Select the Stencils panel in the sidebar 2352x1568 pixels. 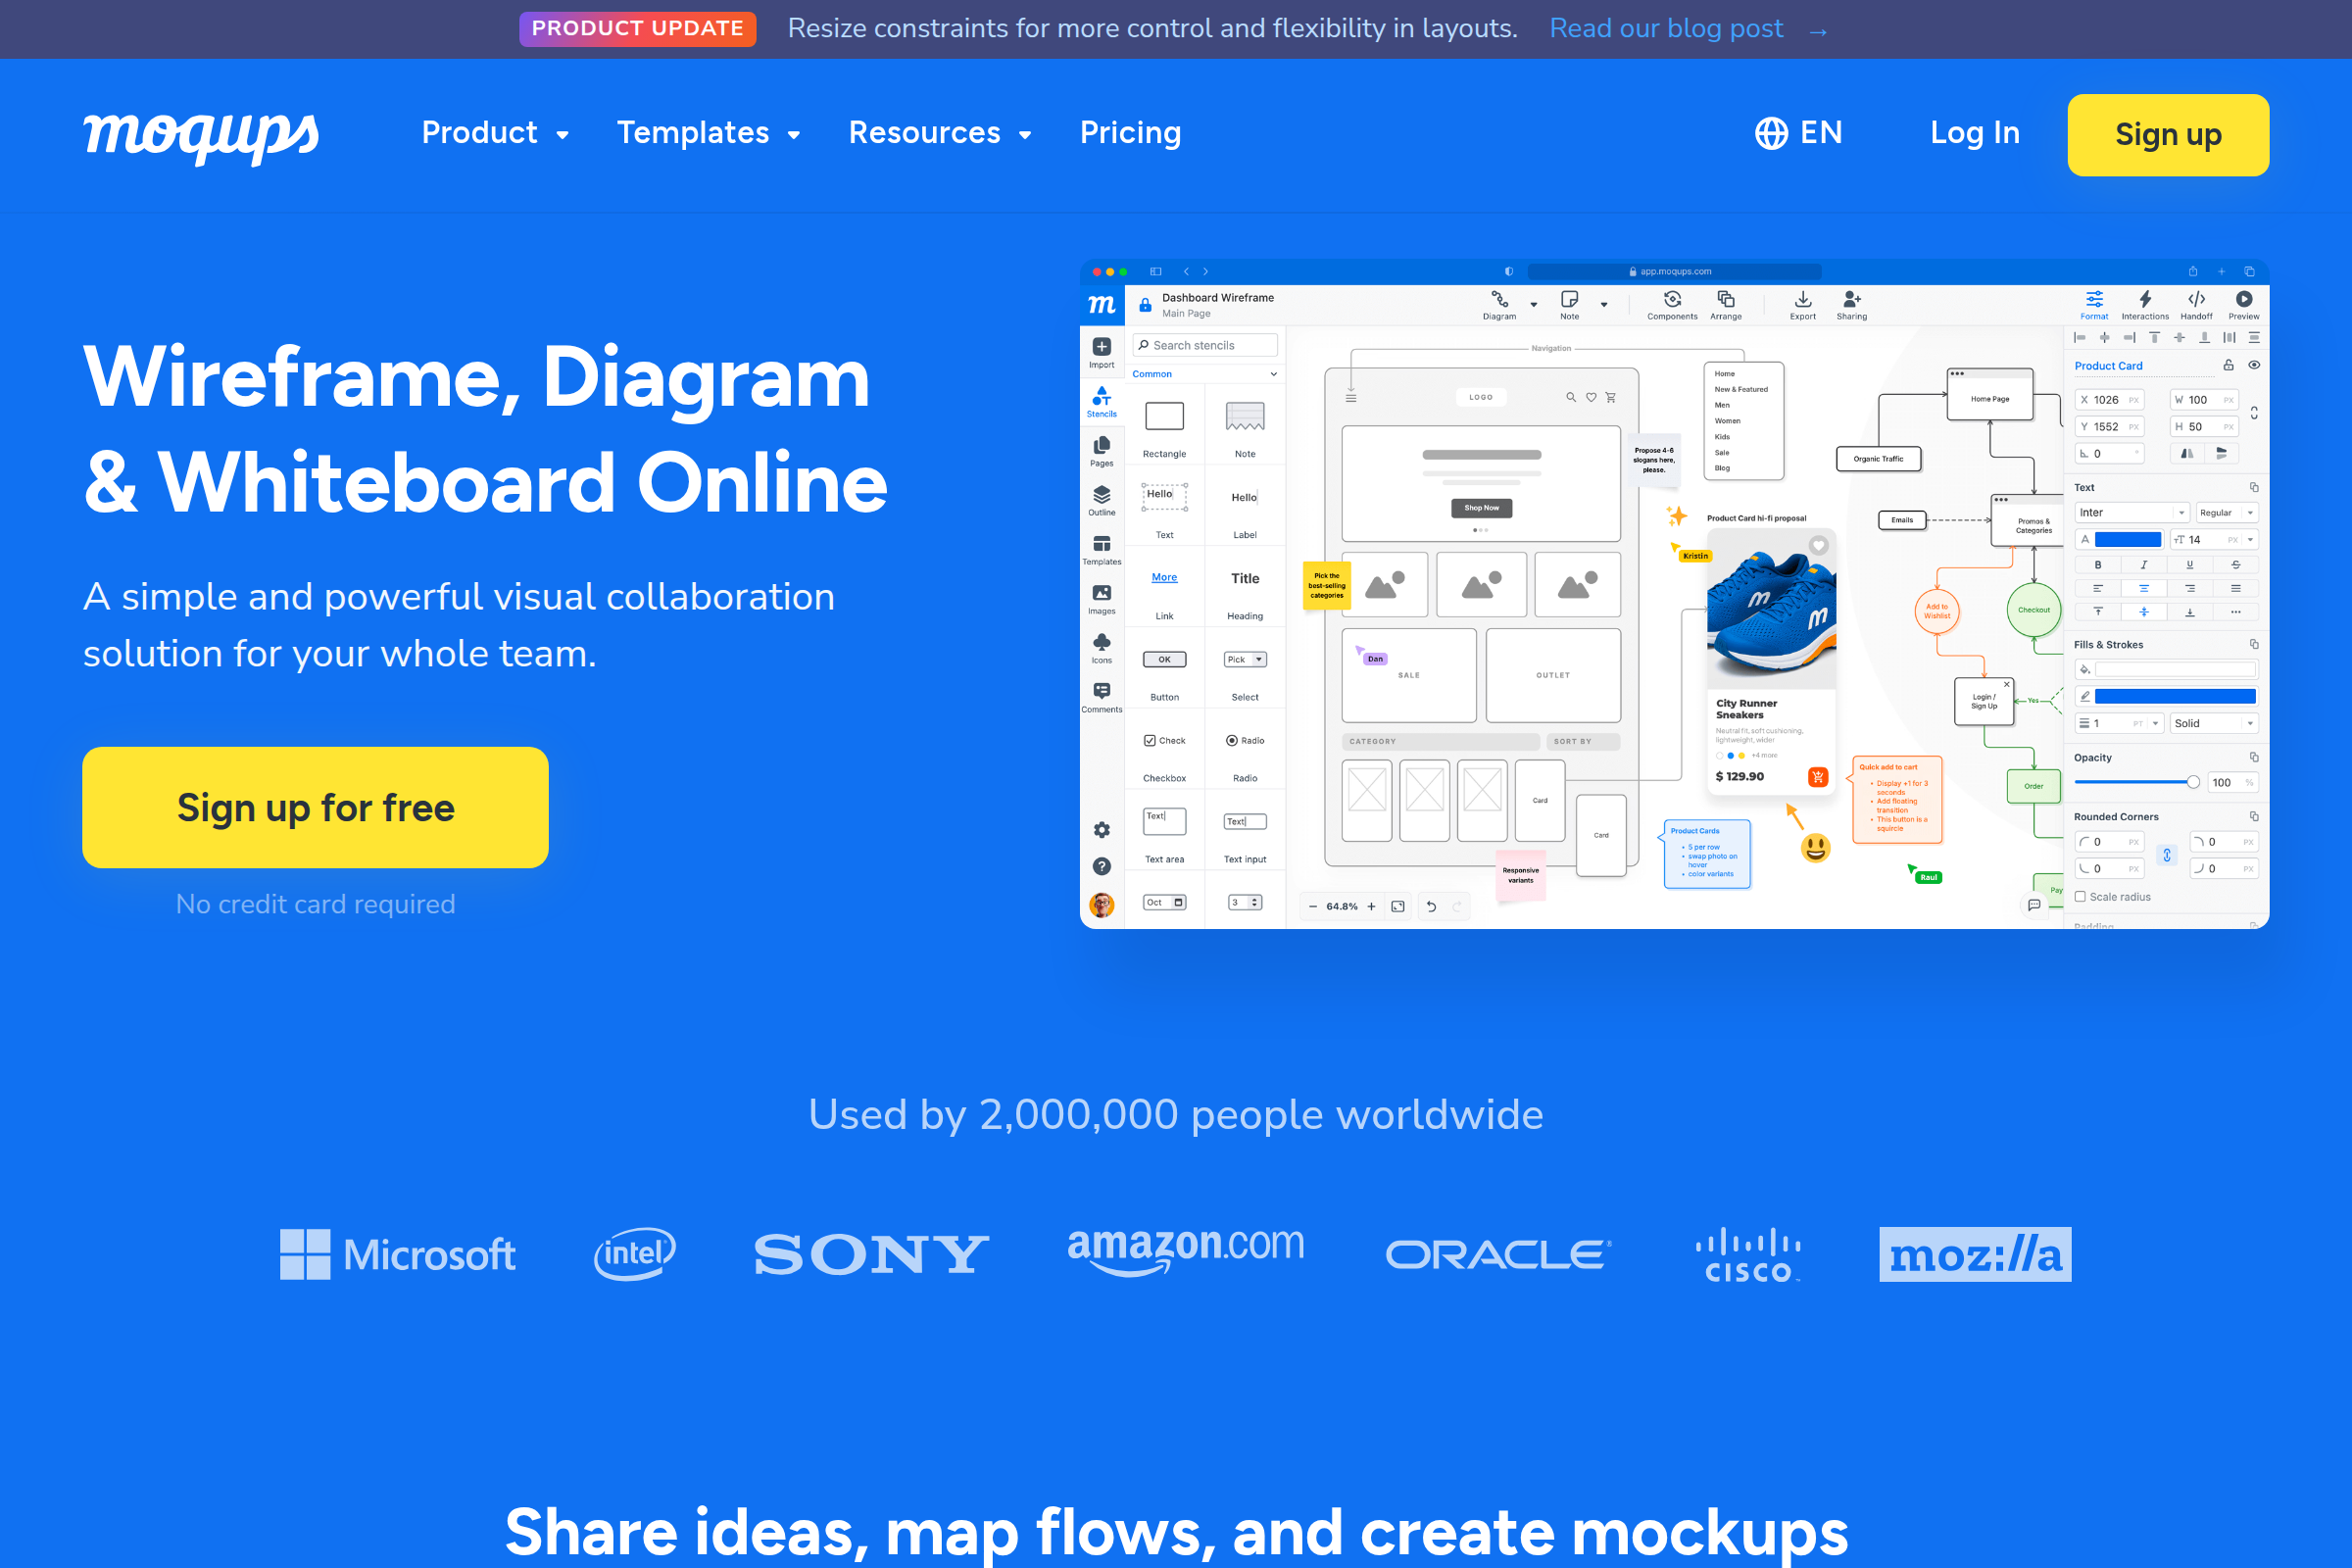point(1103,401)
